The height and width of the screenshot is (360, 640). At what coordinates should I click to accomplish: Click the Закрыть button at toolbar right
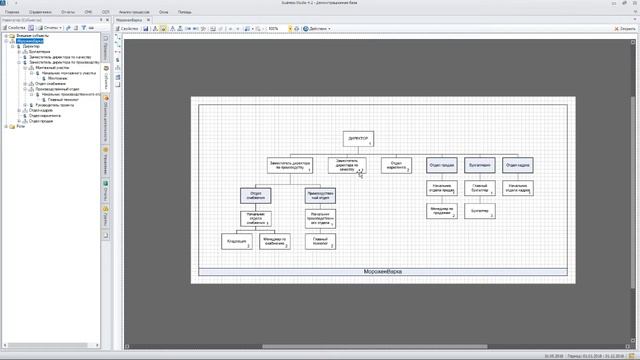coord(625,29)
